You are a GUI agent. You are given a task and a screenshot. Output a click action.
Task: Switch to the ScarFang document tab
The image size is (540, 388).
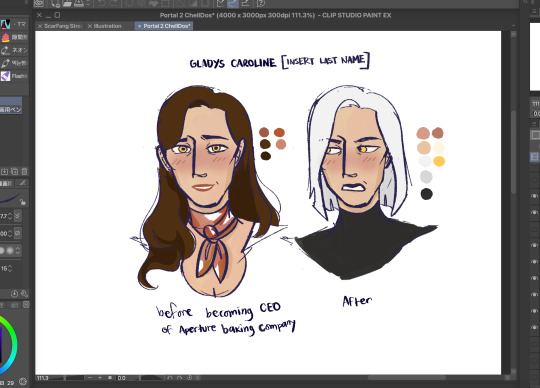point(60,26)
